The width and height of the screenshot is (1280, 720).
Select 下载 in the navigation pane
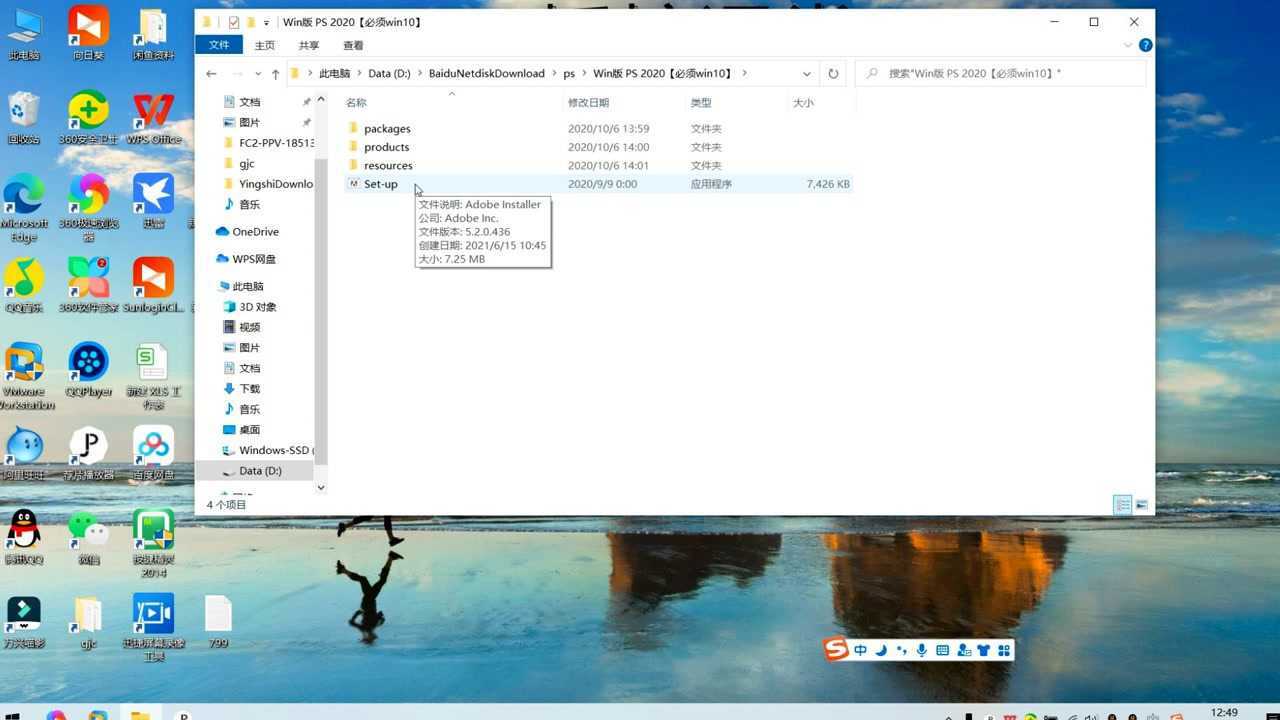pos(249,388)
